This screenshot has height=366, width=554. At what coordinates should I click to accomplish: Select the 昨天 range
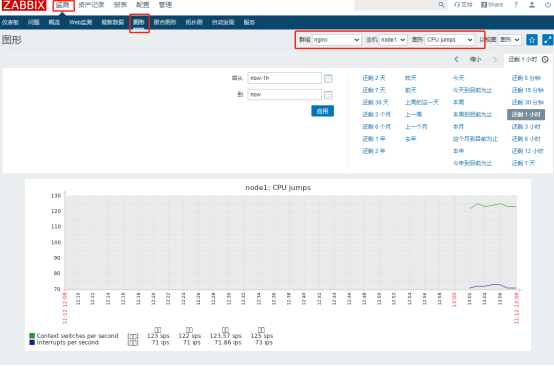pyautogui.click(x=411, y=78)
